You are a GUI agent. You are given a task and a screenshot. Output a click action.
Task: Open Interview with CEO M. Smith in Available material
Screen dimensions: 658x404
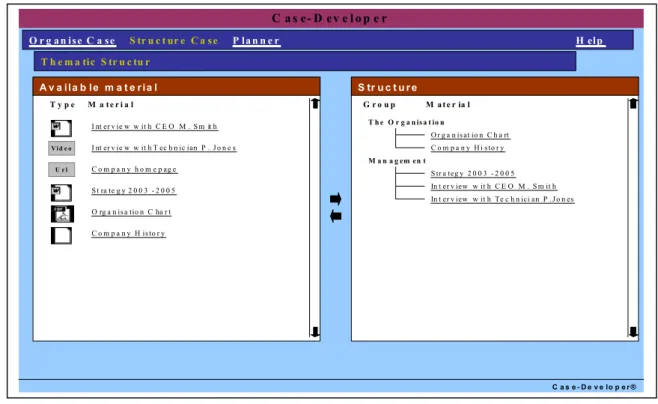(x=154, y=126)
